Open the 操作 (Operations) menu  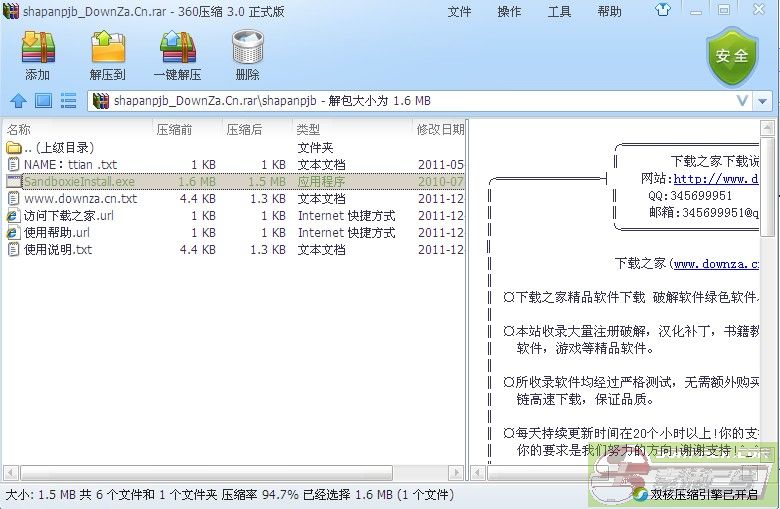[x=509, y=12]
